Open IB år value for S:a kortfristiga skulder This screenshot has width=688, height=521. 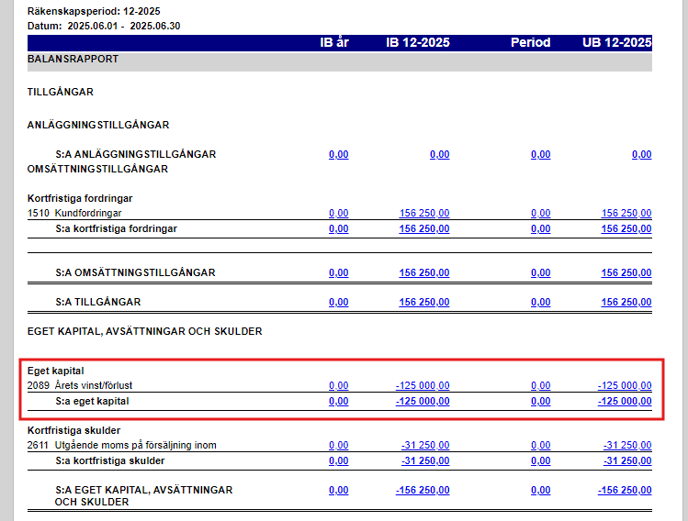pos(338,461)
